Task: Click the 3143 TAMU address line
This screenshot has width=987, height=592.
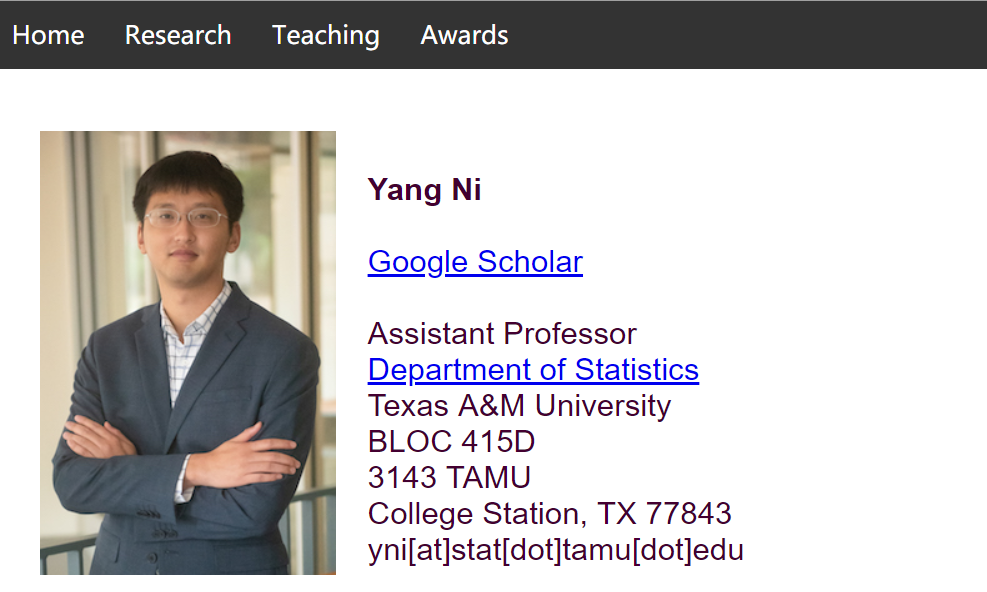Action: [449, 478]
